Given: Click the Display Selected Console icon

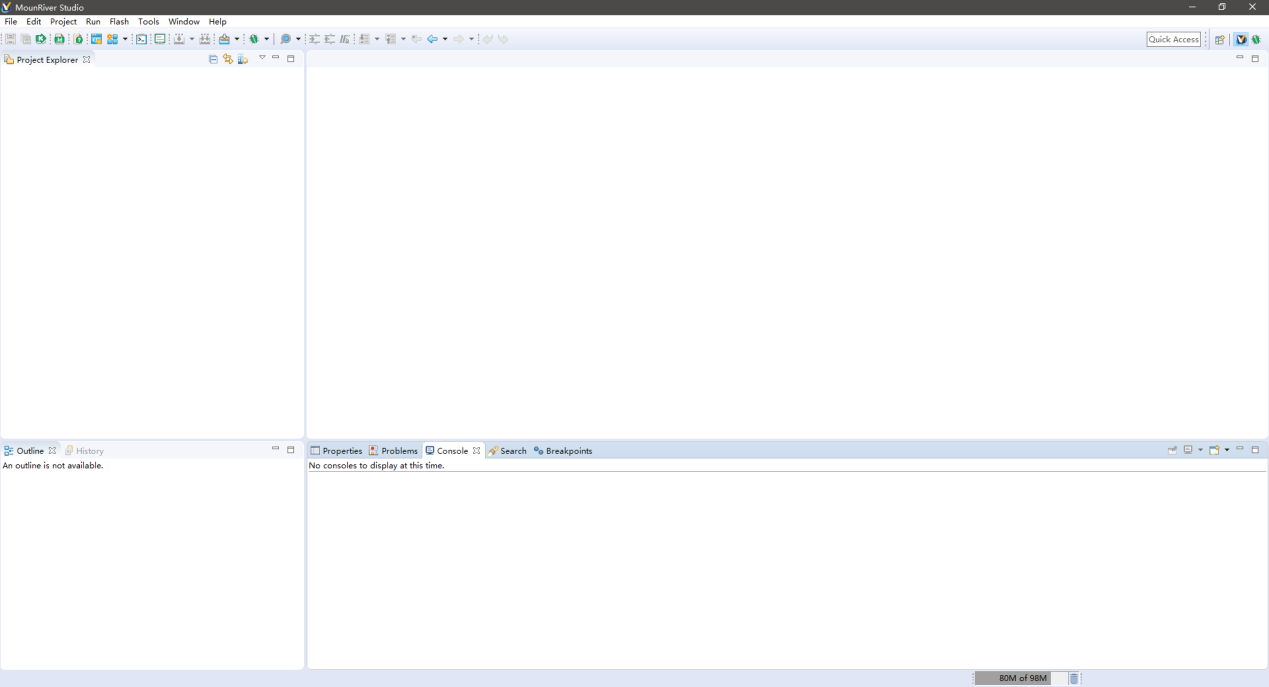Looking at the screenshot, I should [1188, 450].
